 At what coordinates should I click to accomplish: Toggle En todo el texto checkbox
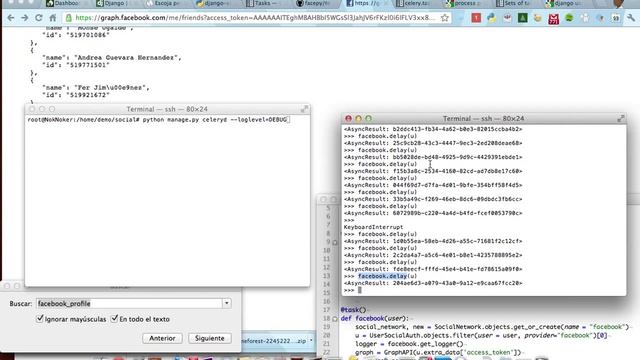(x=114, y=318)
